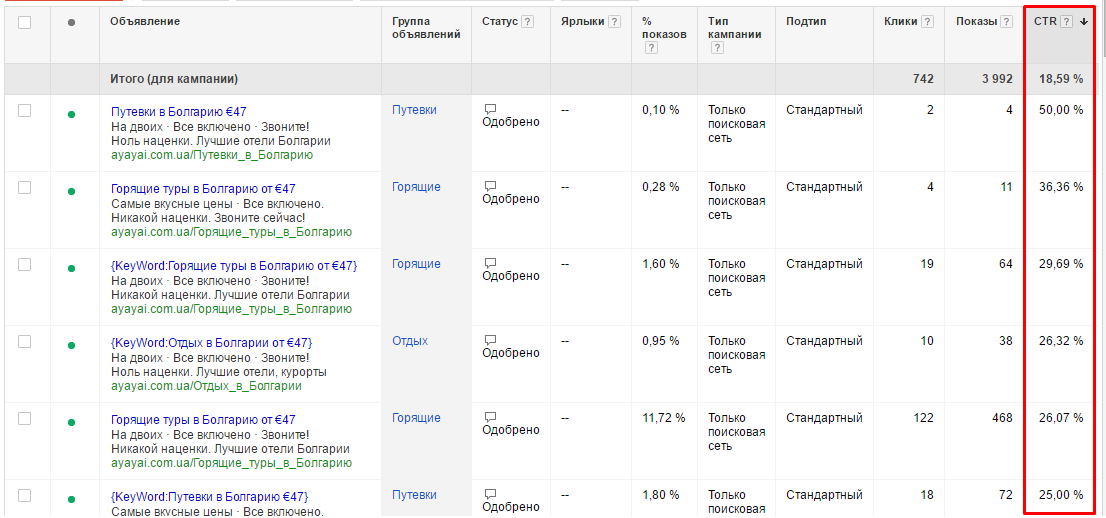Click the help icon beside Ярлыки header

point(614,22)
